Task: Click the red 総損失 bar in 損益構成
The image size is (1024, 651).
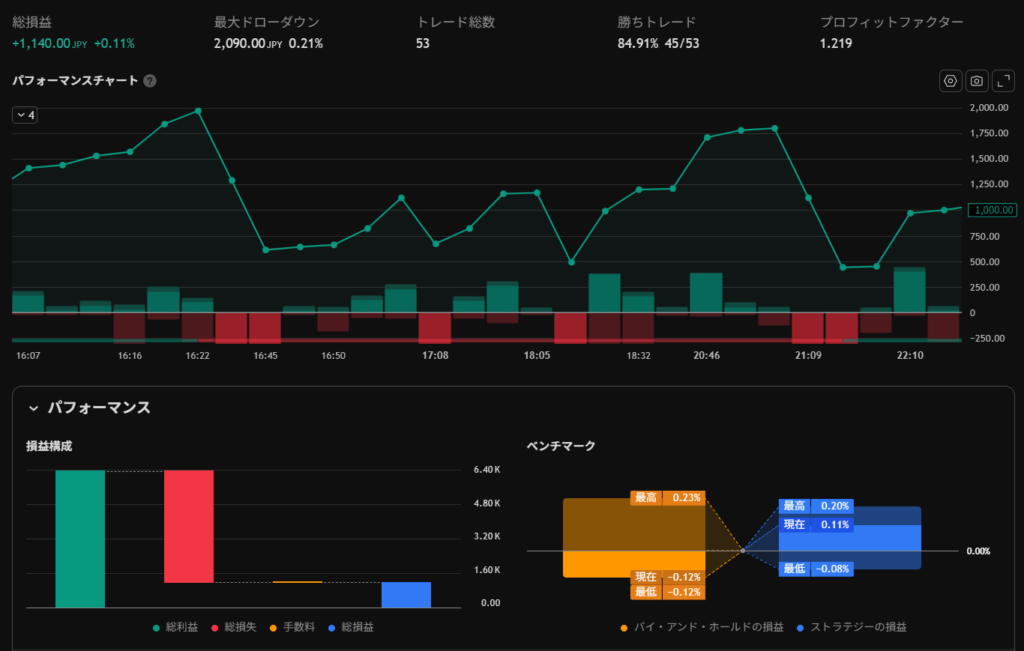Action: (189, 526)
